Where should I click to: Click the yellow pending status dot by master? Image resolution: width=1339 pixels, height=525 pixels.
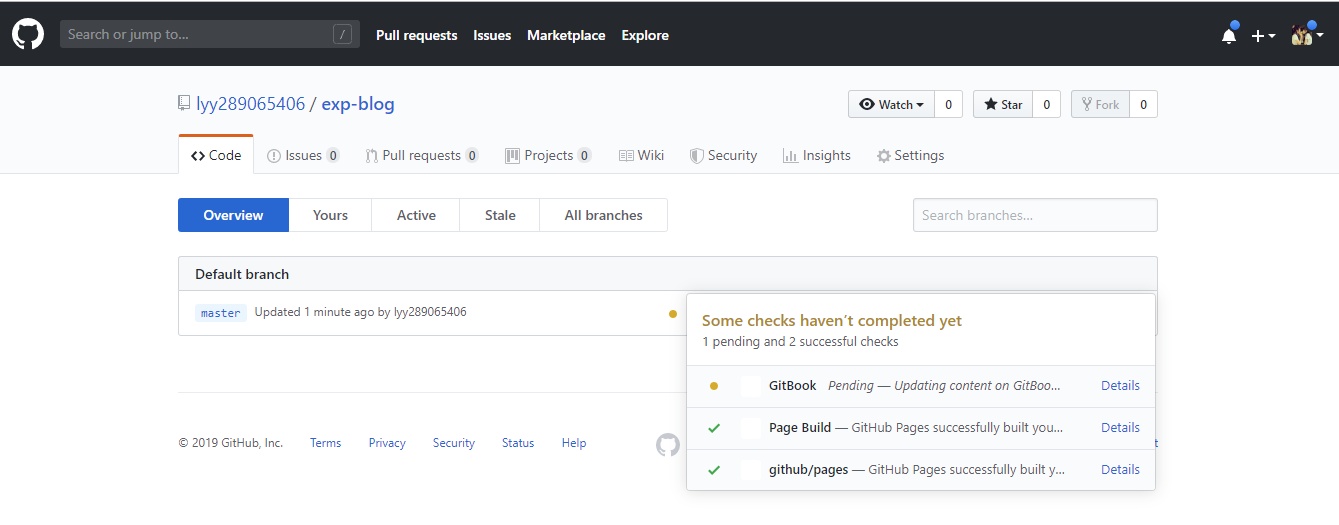(672, 313)
